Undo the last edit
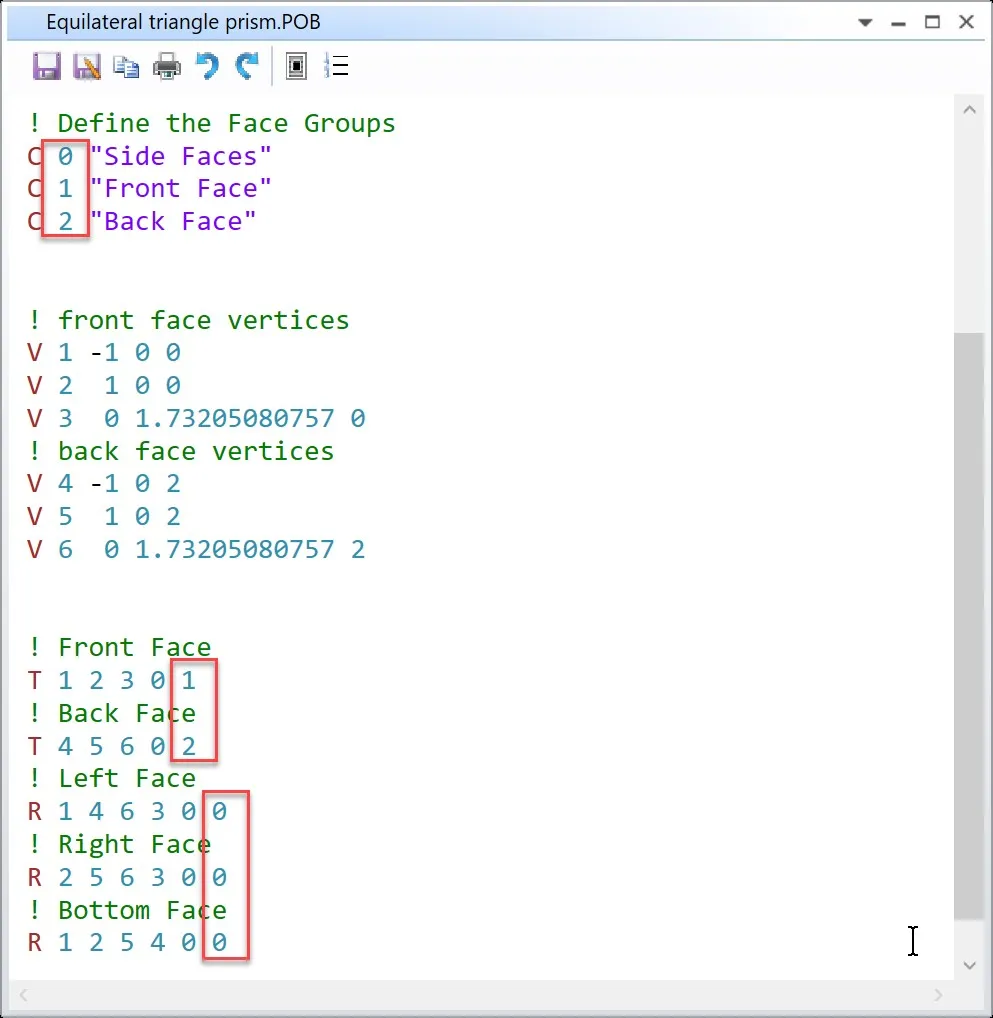This screenshot has height=1018, width=993. pos(207,67)
